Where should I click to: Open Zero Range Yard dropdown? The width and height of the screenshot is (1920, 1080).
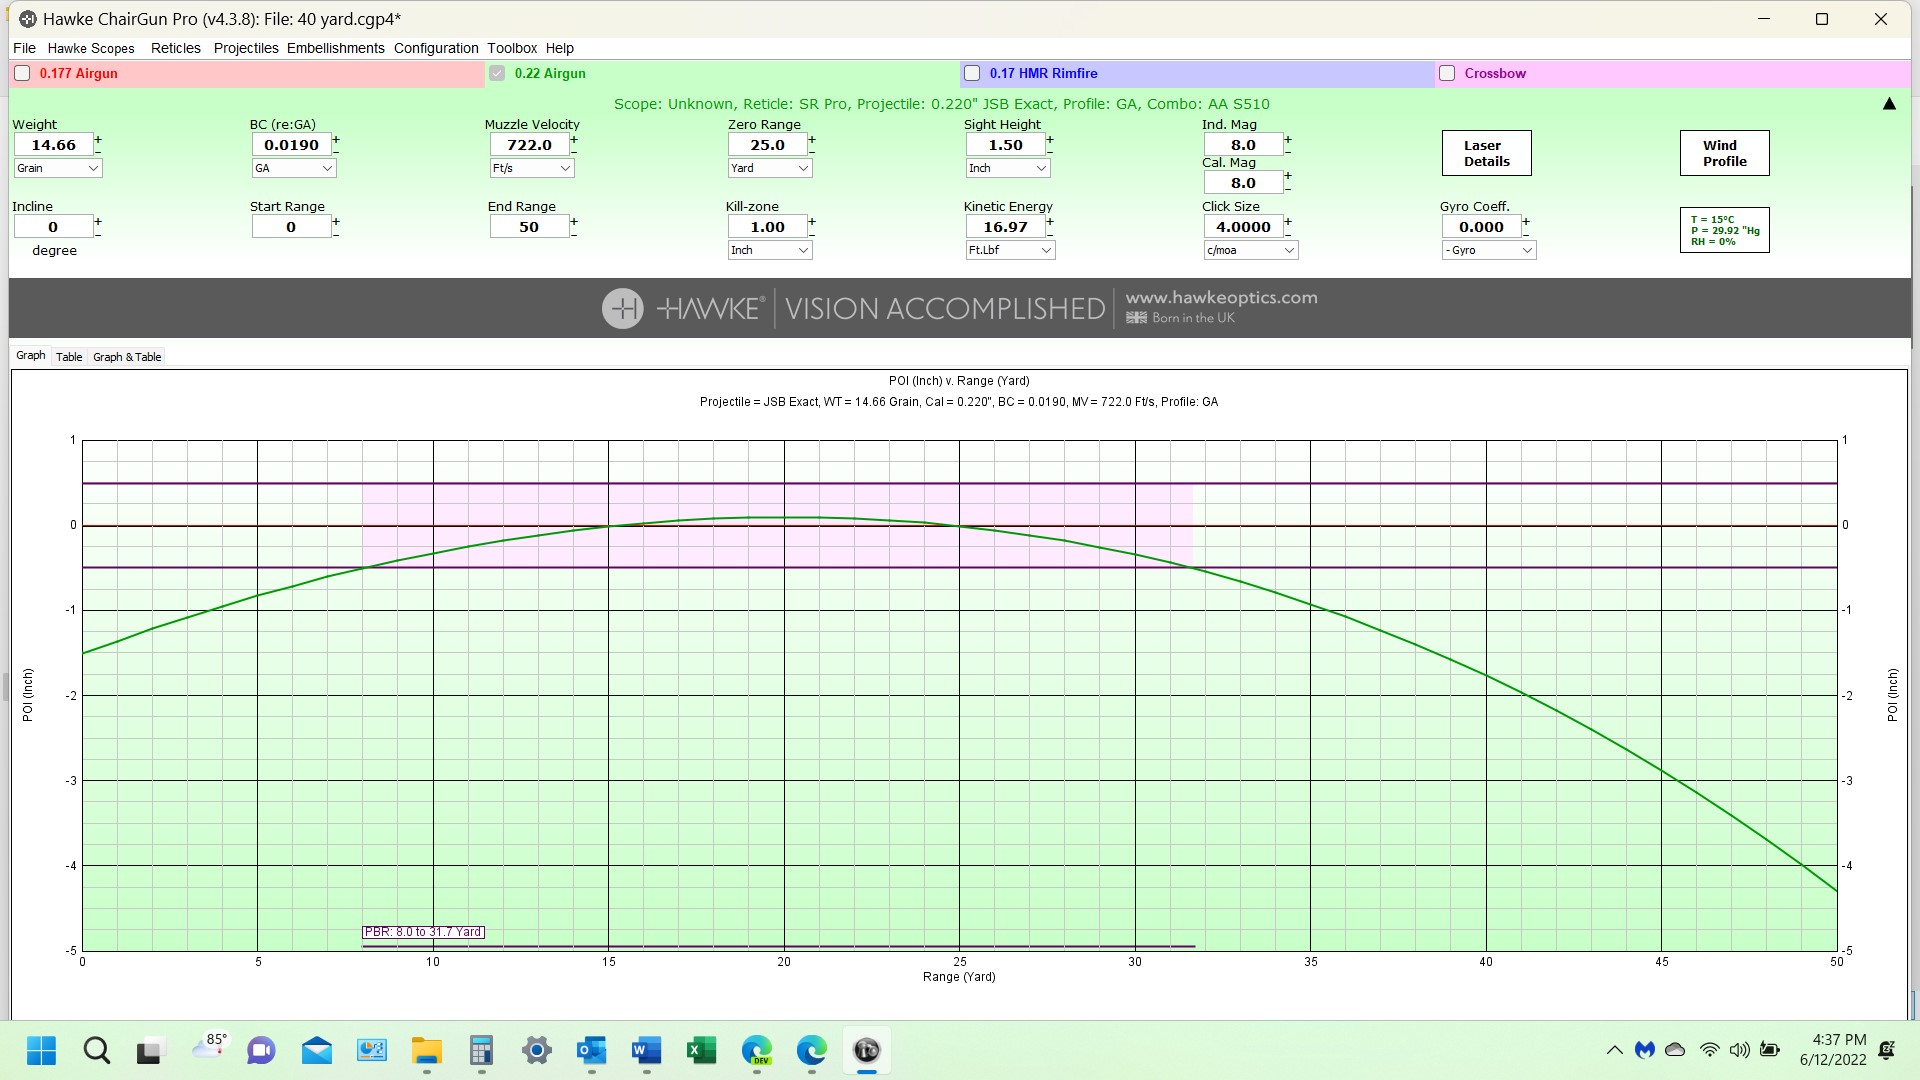[x=770, y=168]
